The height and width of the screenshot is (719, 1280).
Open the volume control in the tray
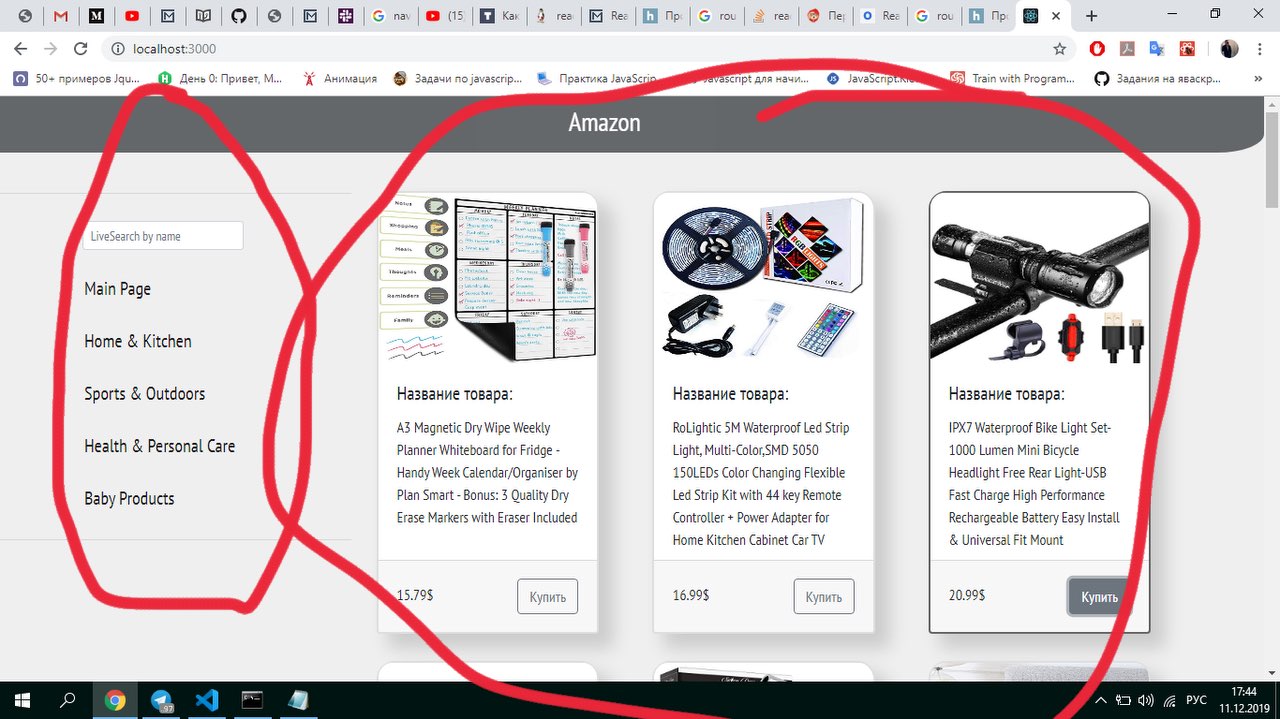[1146, 700]
